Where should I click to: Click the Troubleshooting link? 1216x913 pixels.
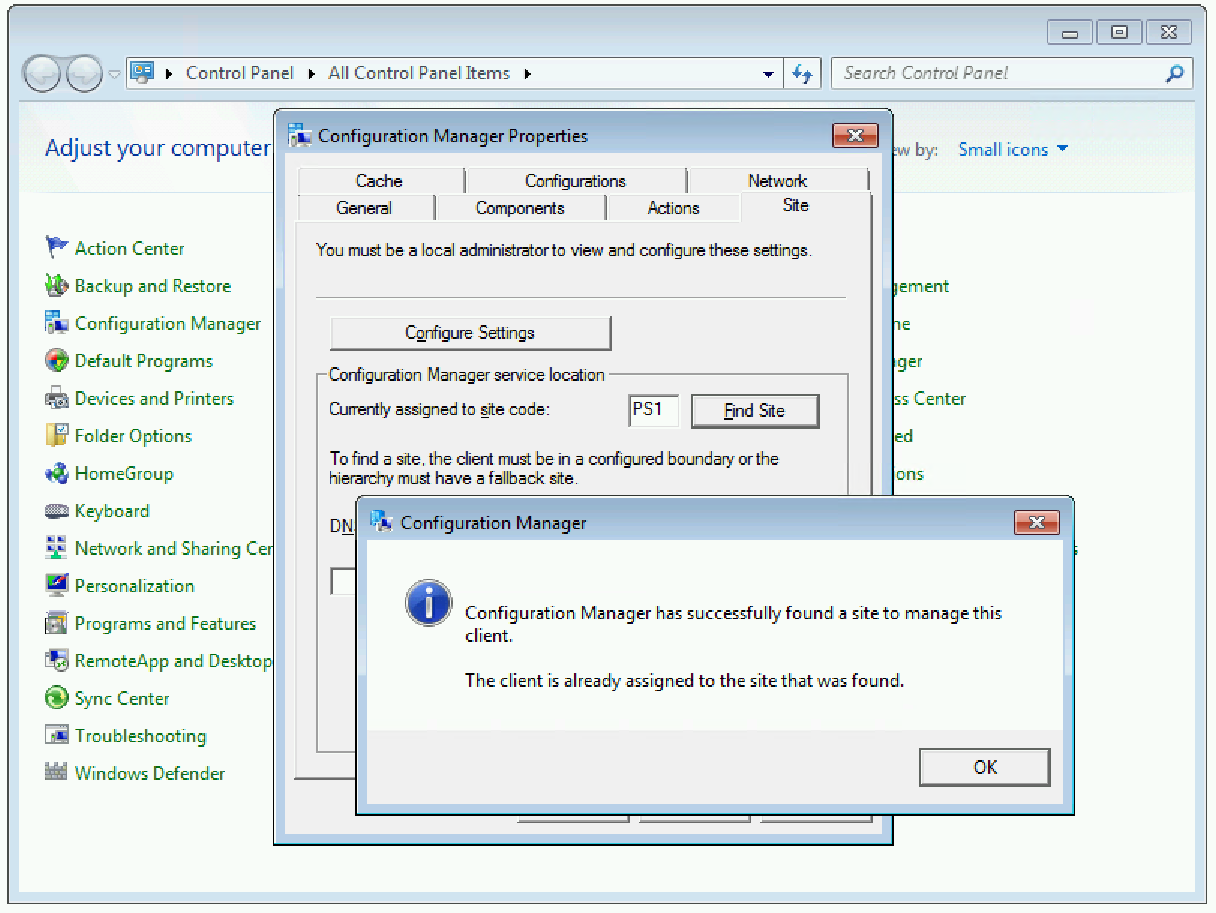click(x=140, y=736)
